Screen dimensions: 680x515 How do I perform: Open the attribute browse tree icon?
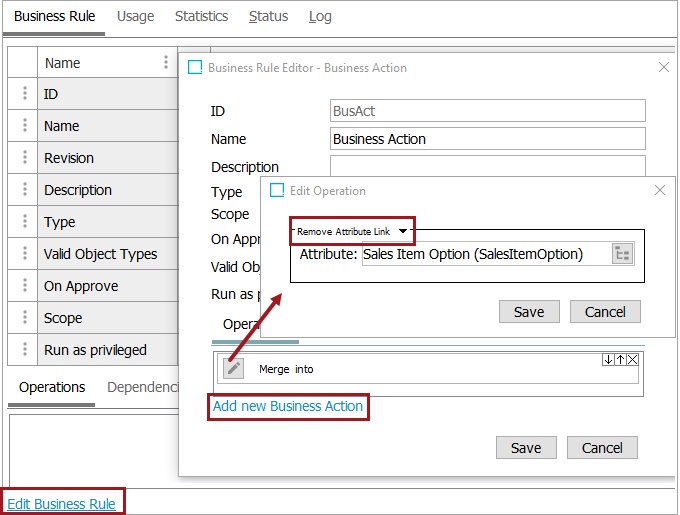coord(622,254)
